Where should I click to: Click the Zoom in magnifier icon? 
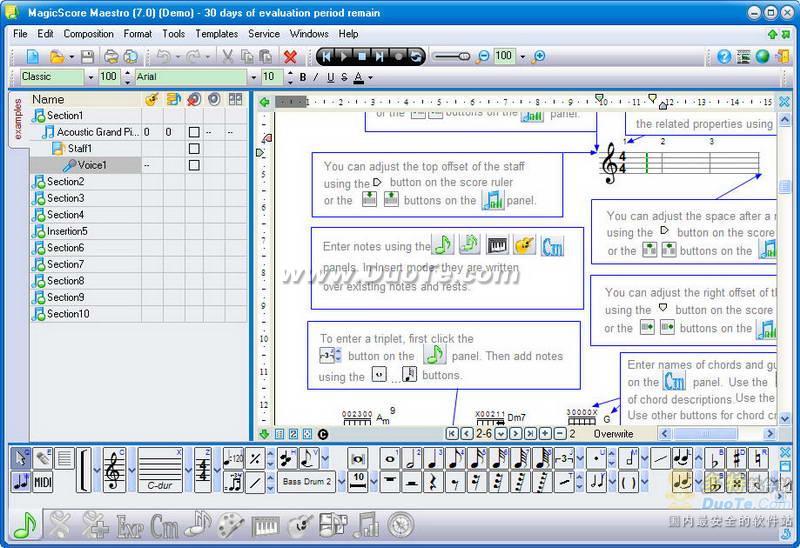pos(538,56)
